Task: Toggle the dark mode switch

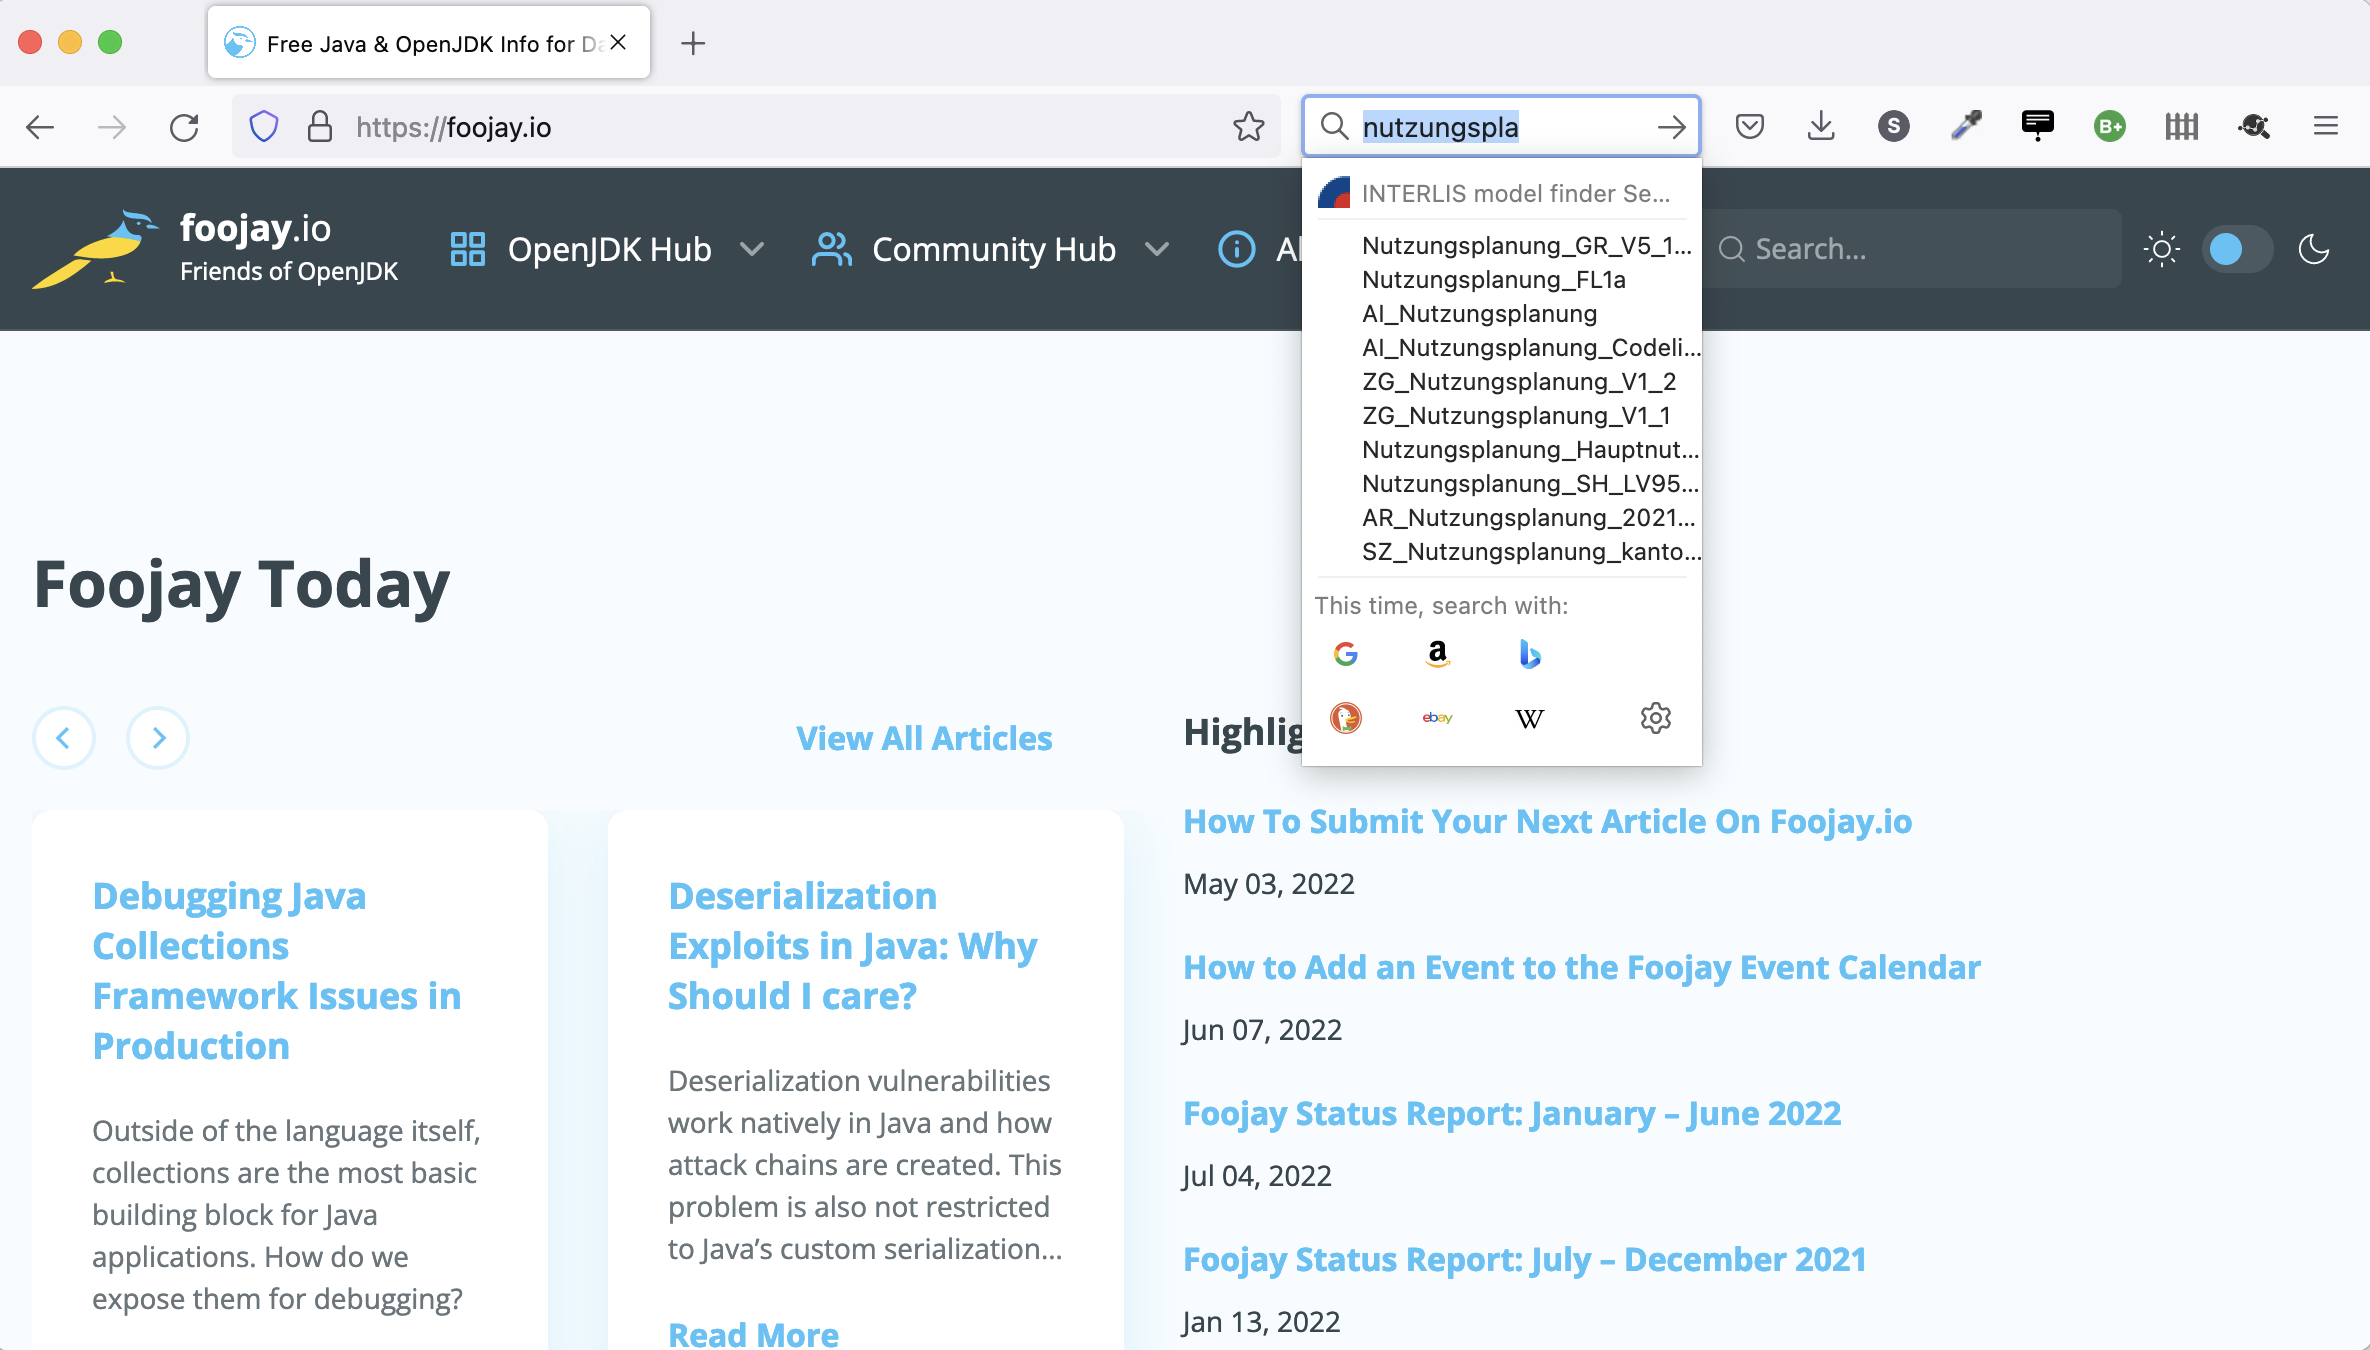Action: tap(2237, 249)
